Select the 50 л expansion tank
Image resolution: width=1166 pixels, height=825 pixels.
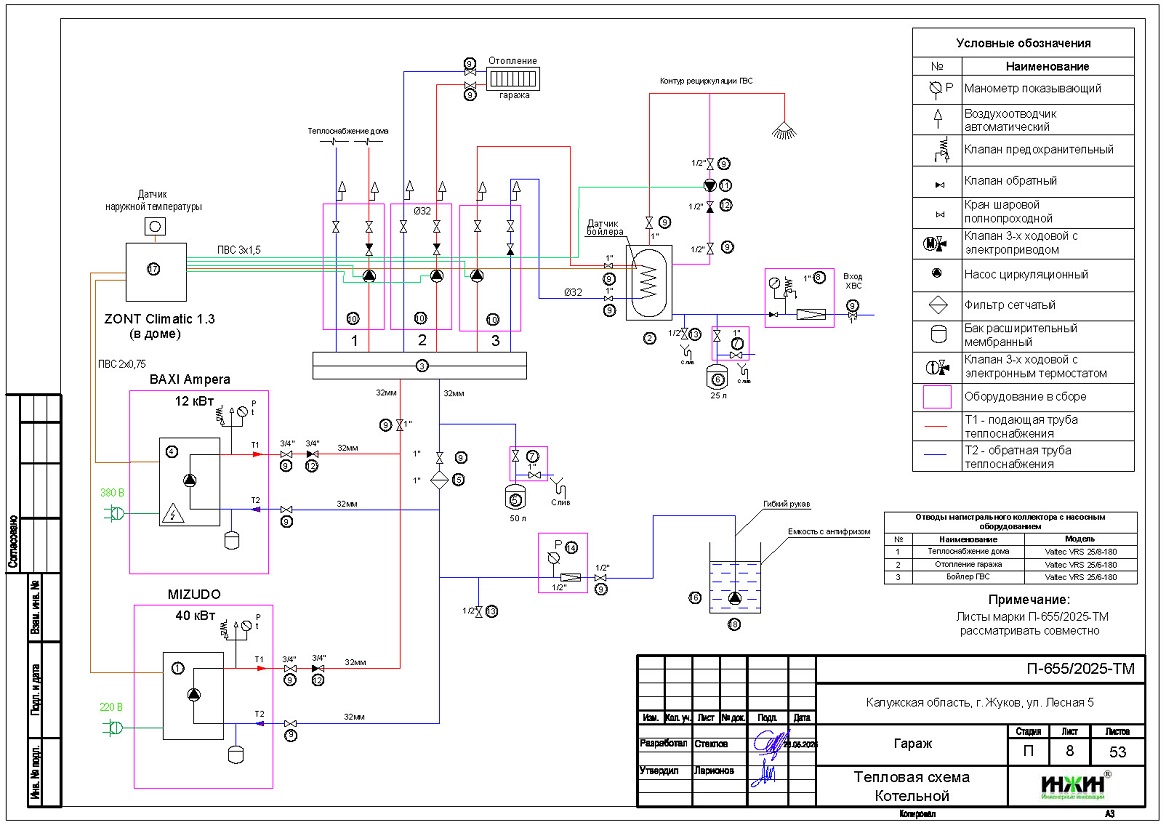pos(516,497)
